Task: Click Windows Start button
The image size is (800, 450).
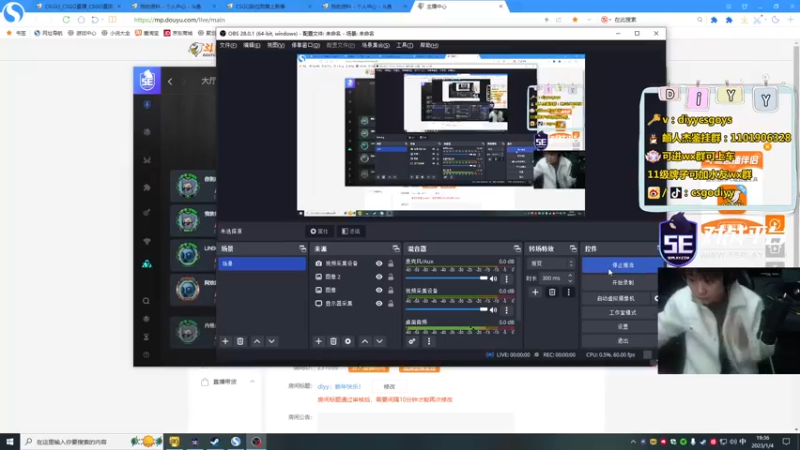Action: pyautogui.click(x=10, y=441)
